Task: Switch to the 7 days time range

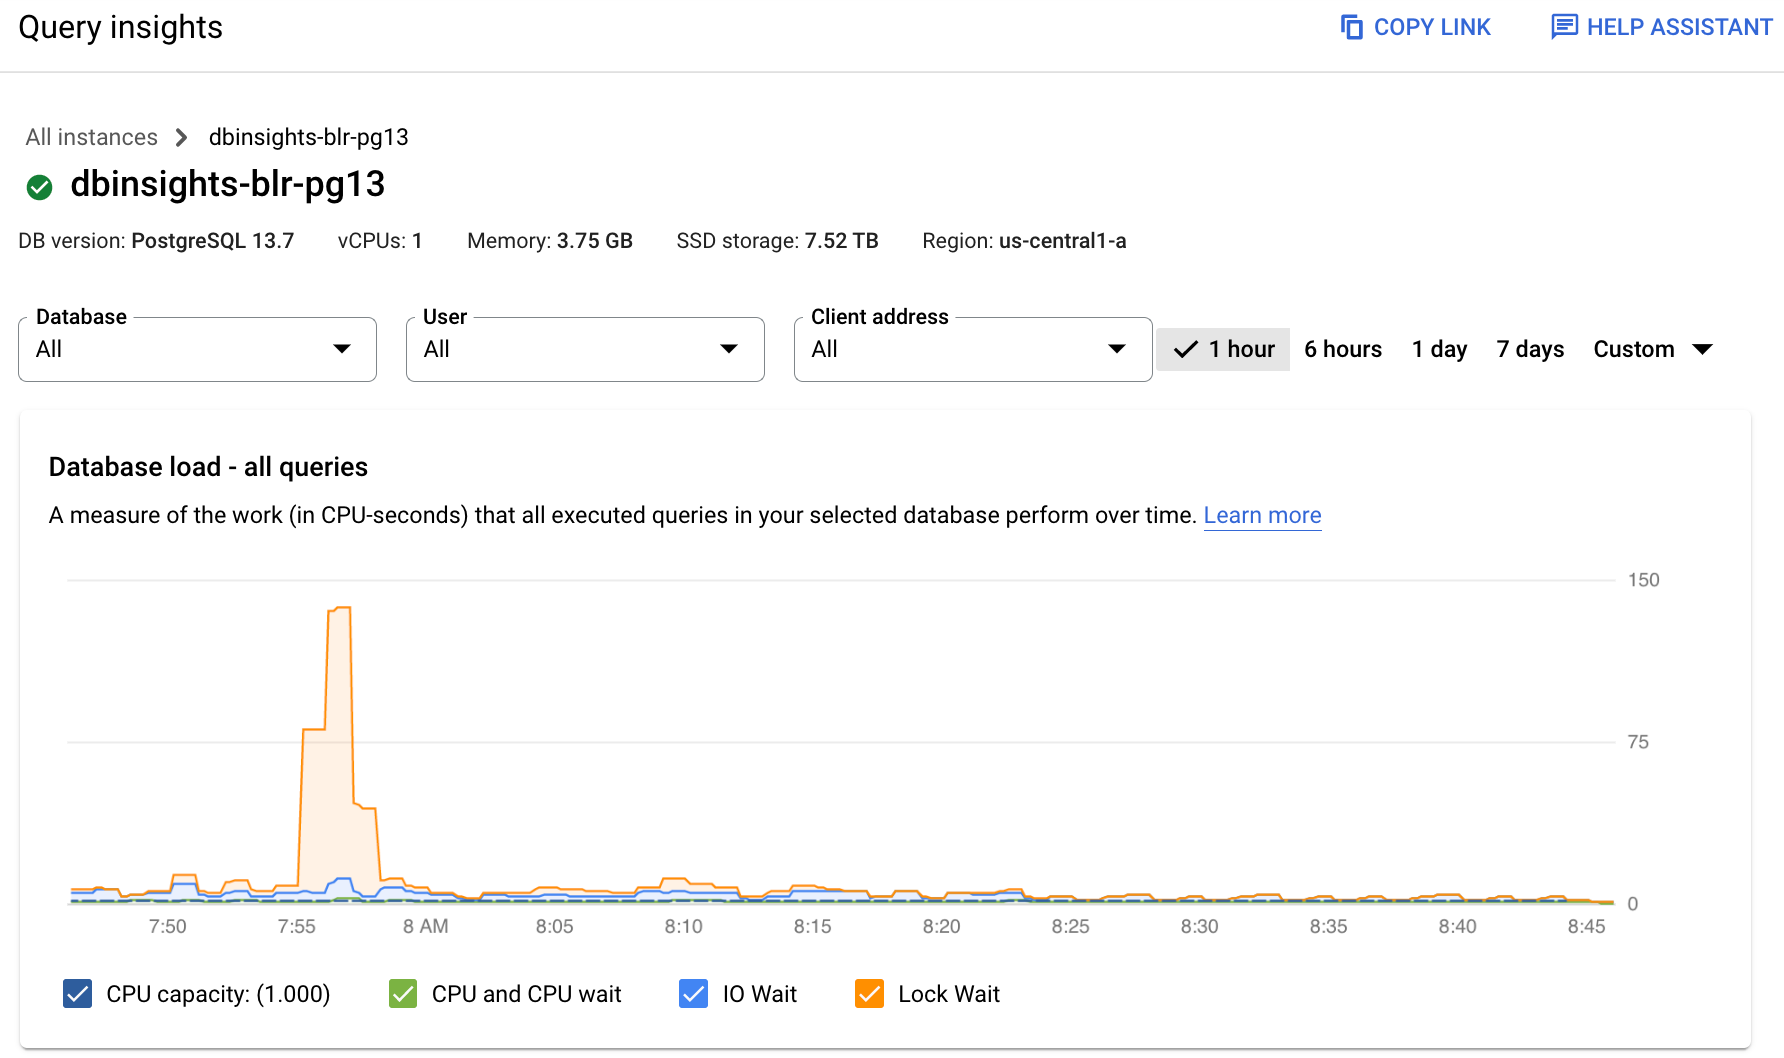Action: (1530, 349)
